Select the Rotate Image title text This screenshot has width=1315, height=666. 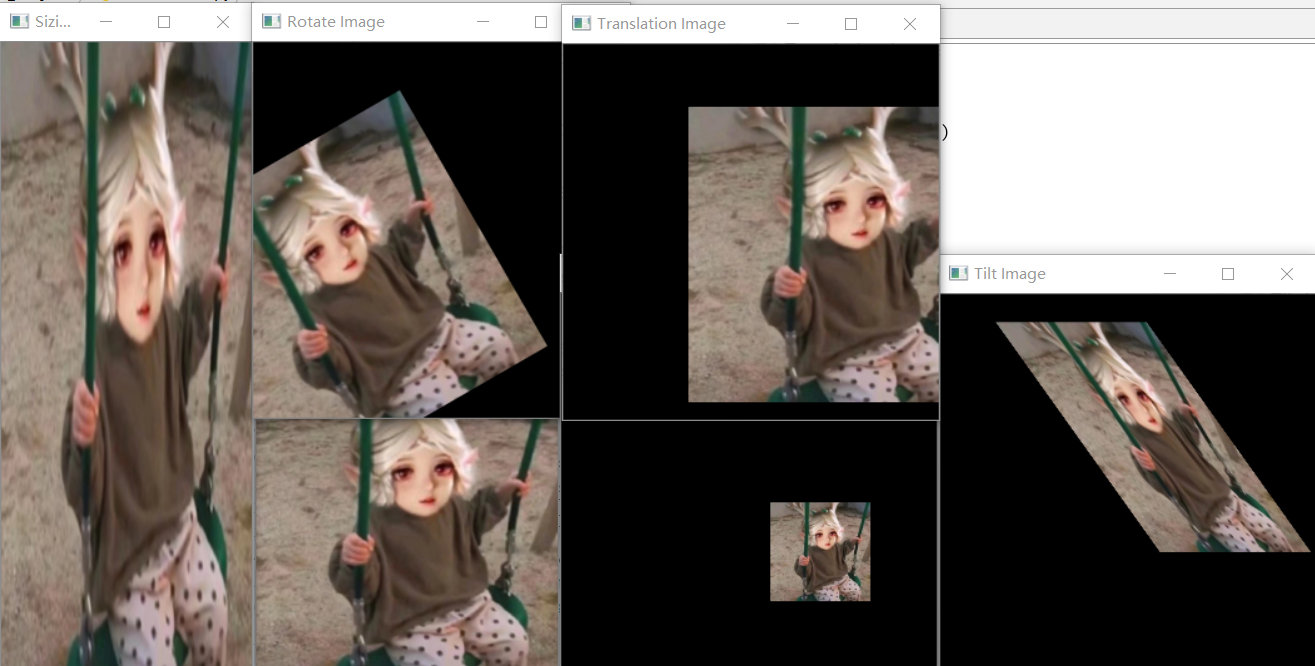(x=336, y=22)
